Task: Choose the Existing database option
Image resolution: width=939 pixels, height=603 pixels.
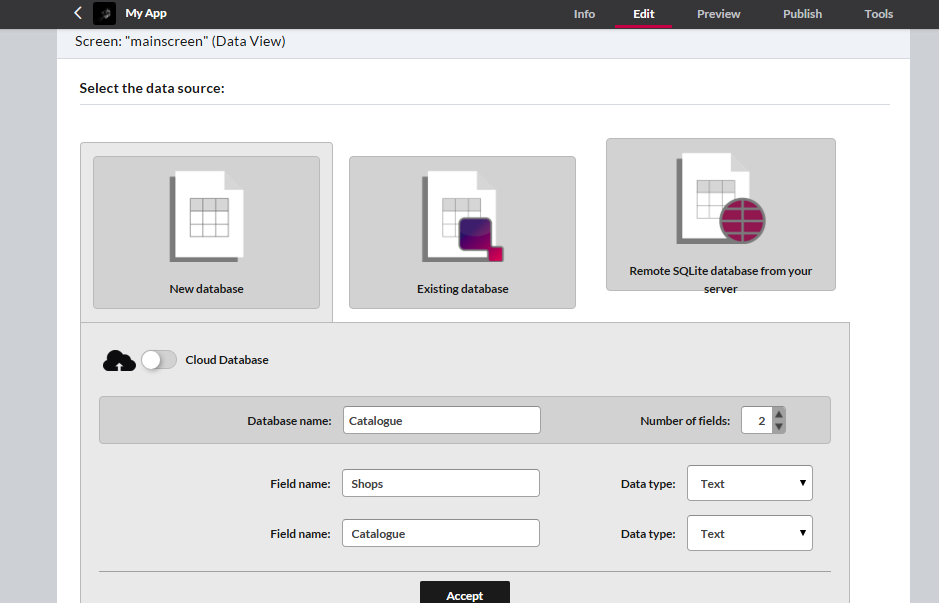Action: pyautogui.click(x=462, y=232)
